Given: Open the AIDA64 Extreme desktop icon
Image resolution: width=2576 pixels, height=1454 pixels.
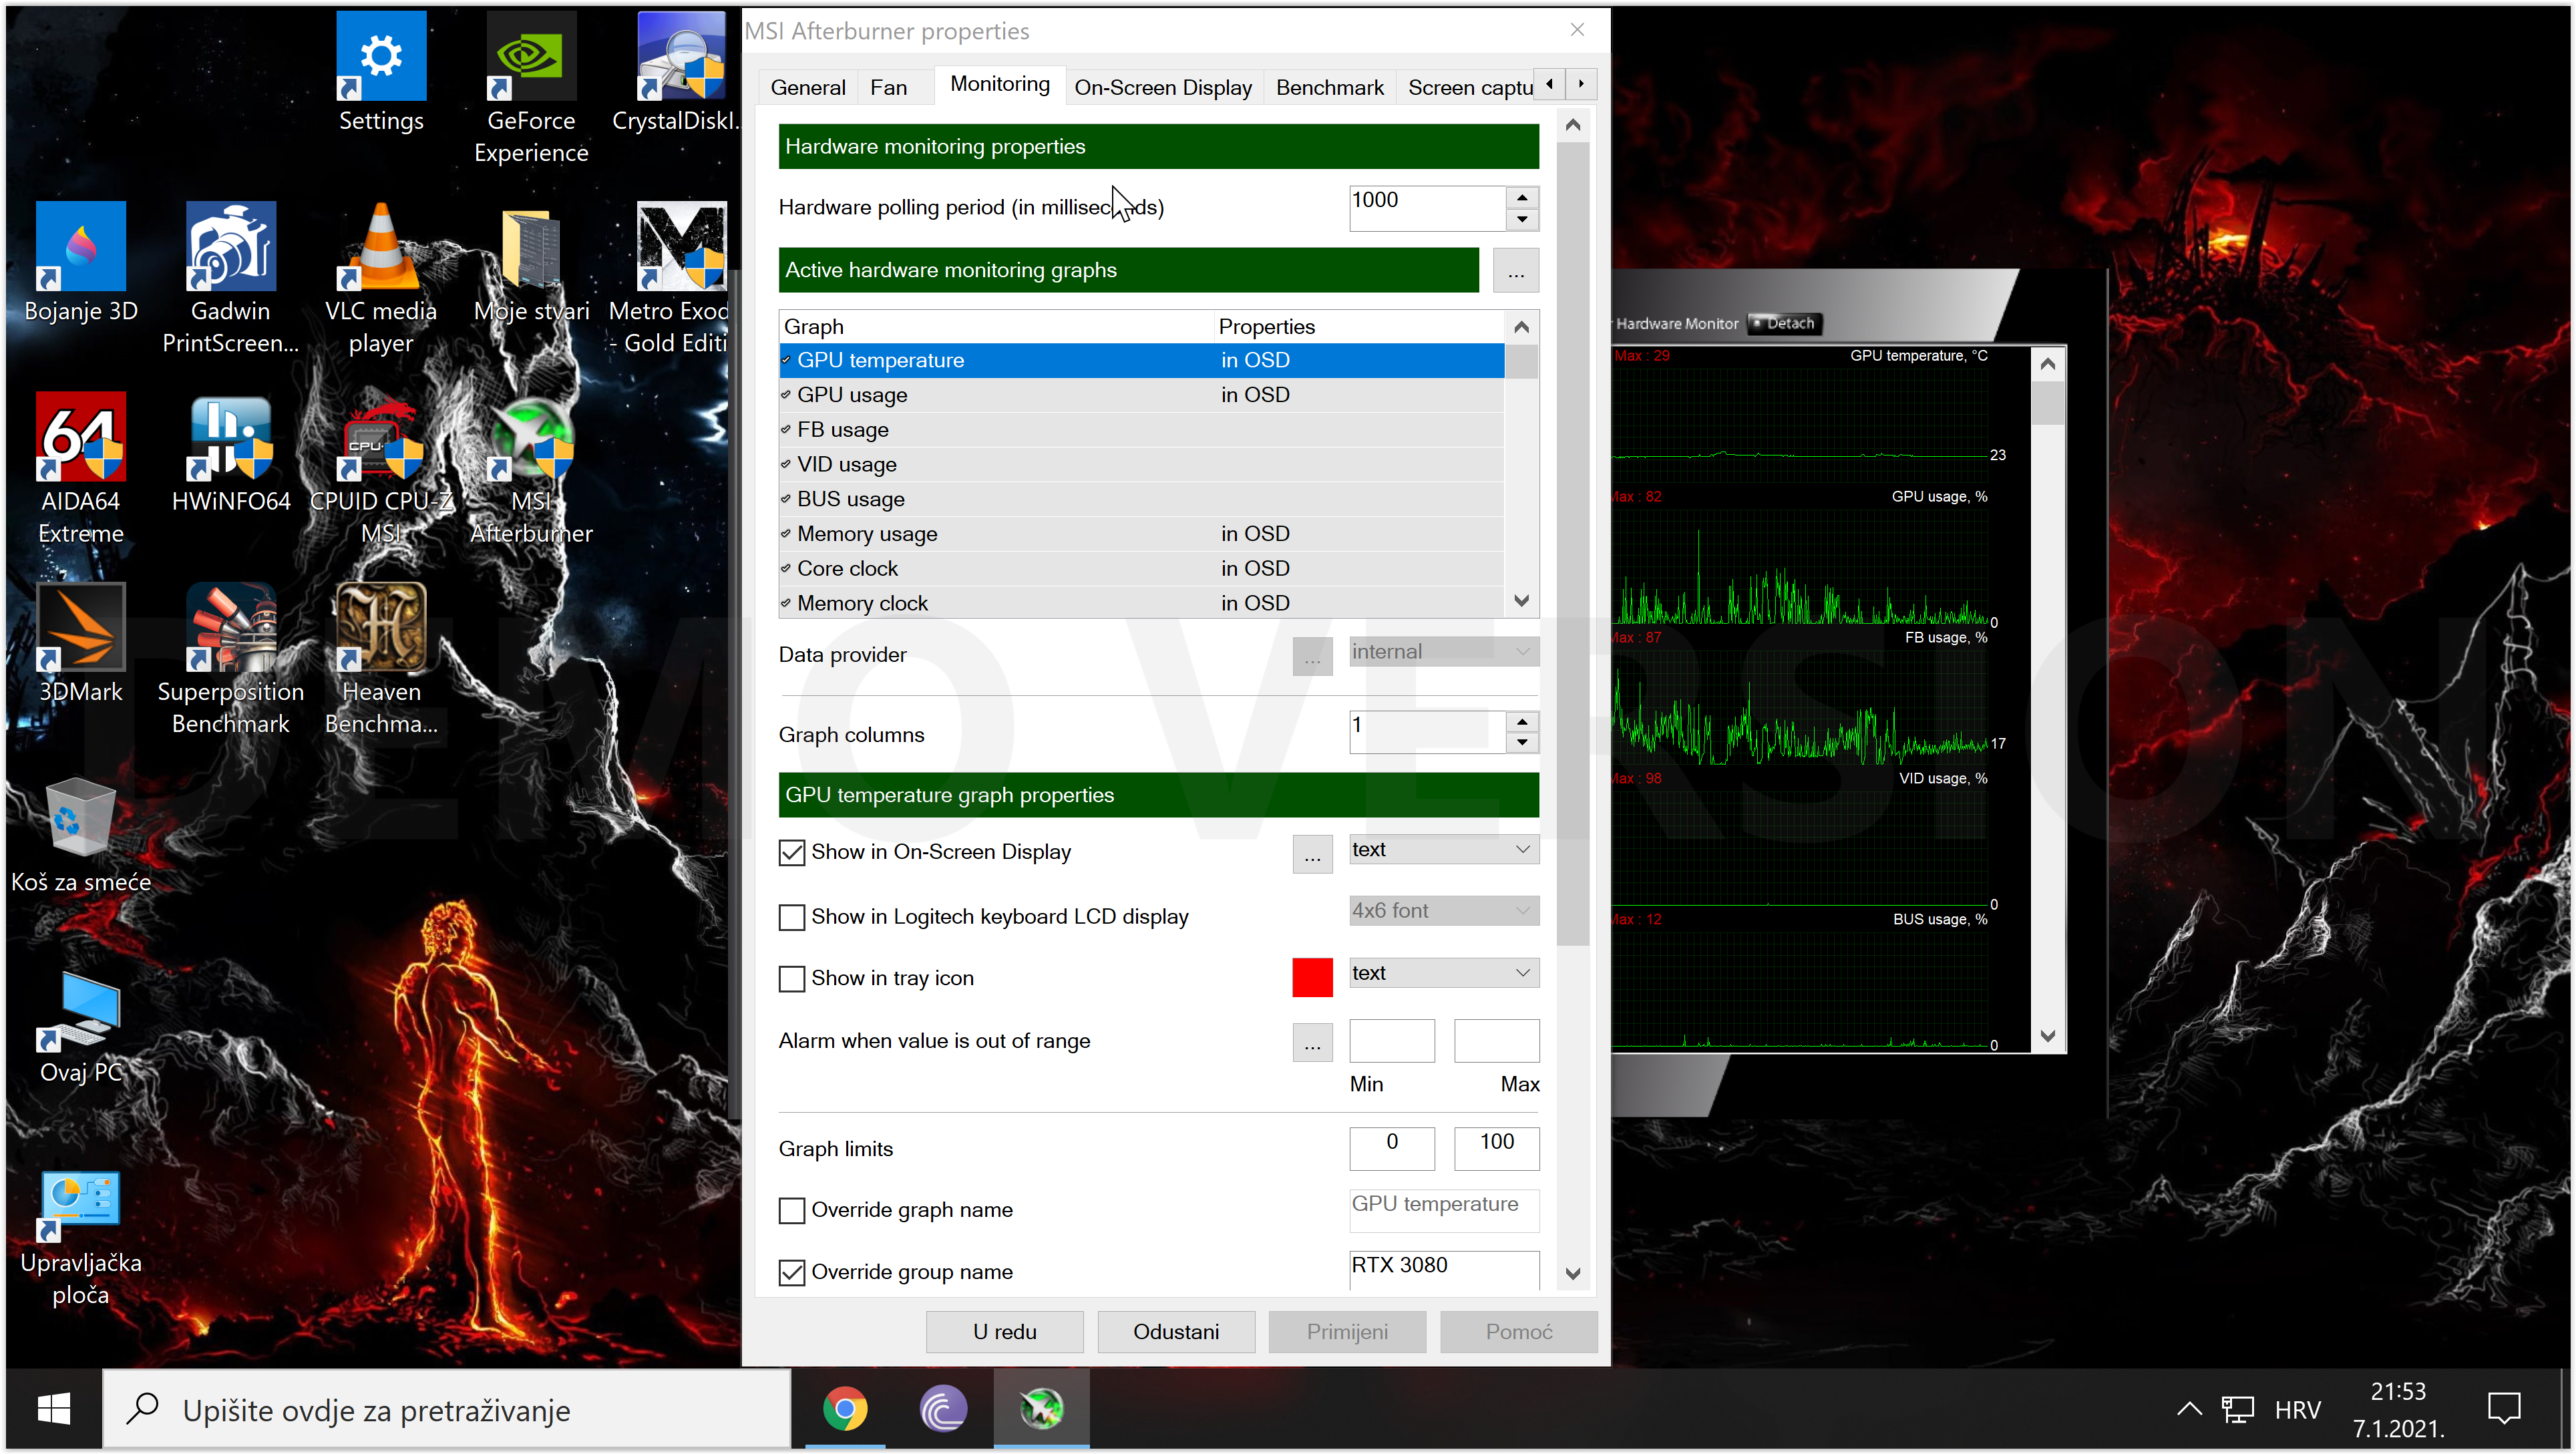Looking at the screenshot, I should pyautogui.click(x=81, y=468).
